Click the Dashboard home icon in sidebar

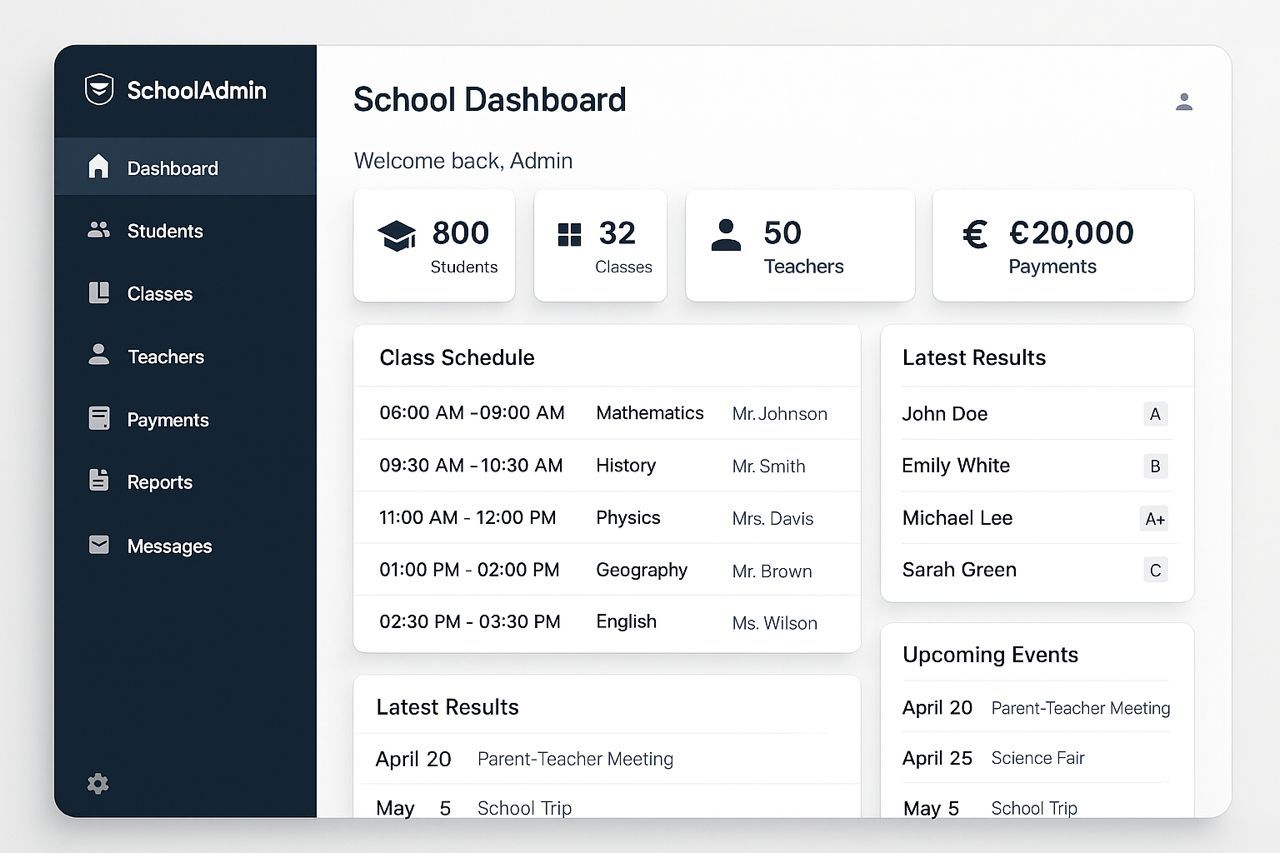point(98,166)
